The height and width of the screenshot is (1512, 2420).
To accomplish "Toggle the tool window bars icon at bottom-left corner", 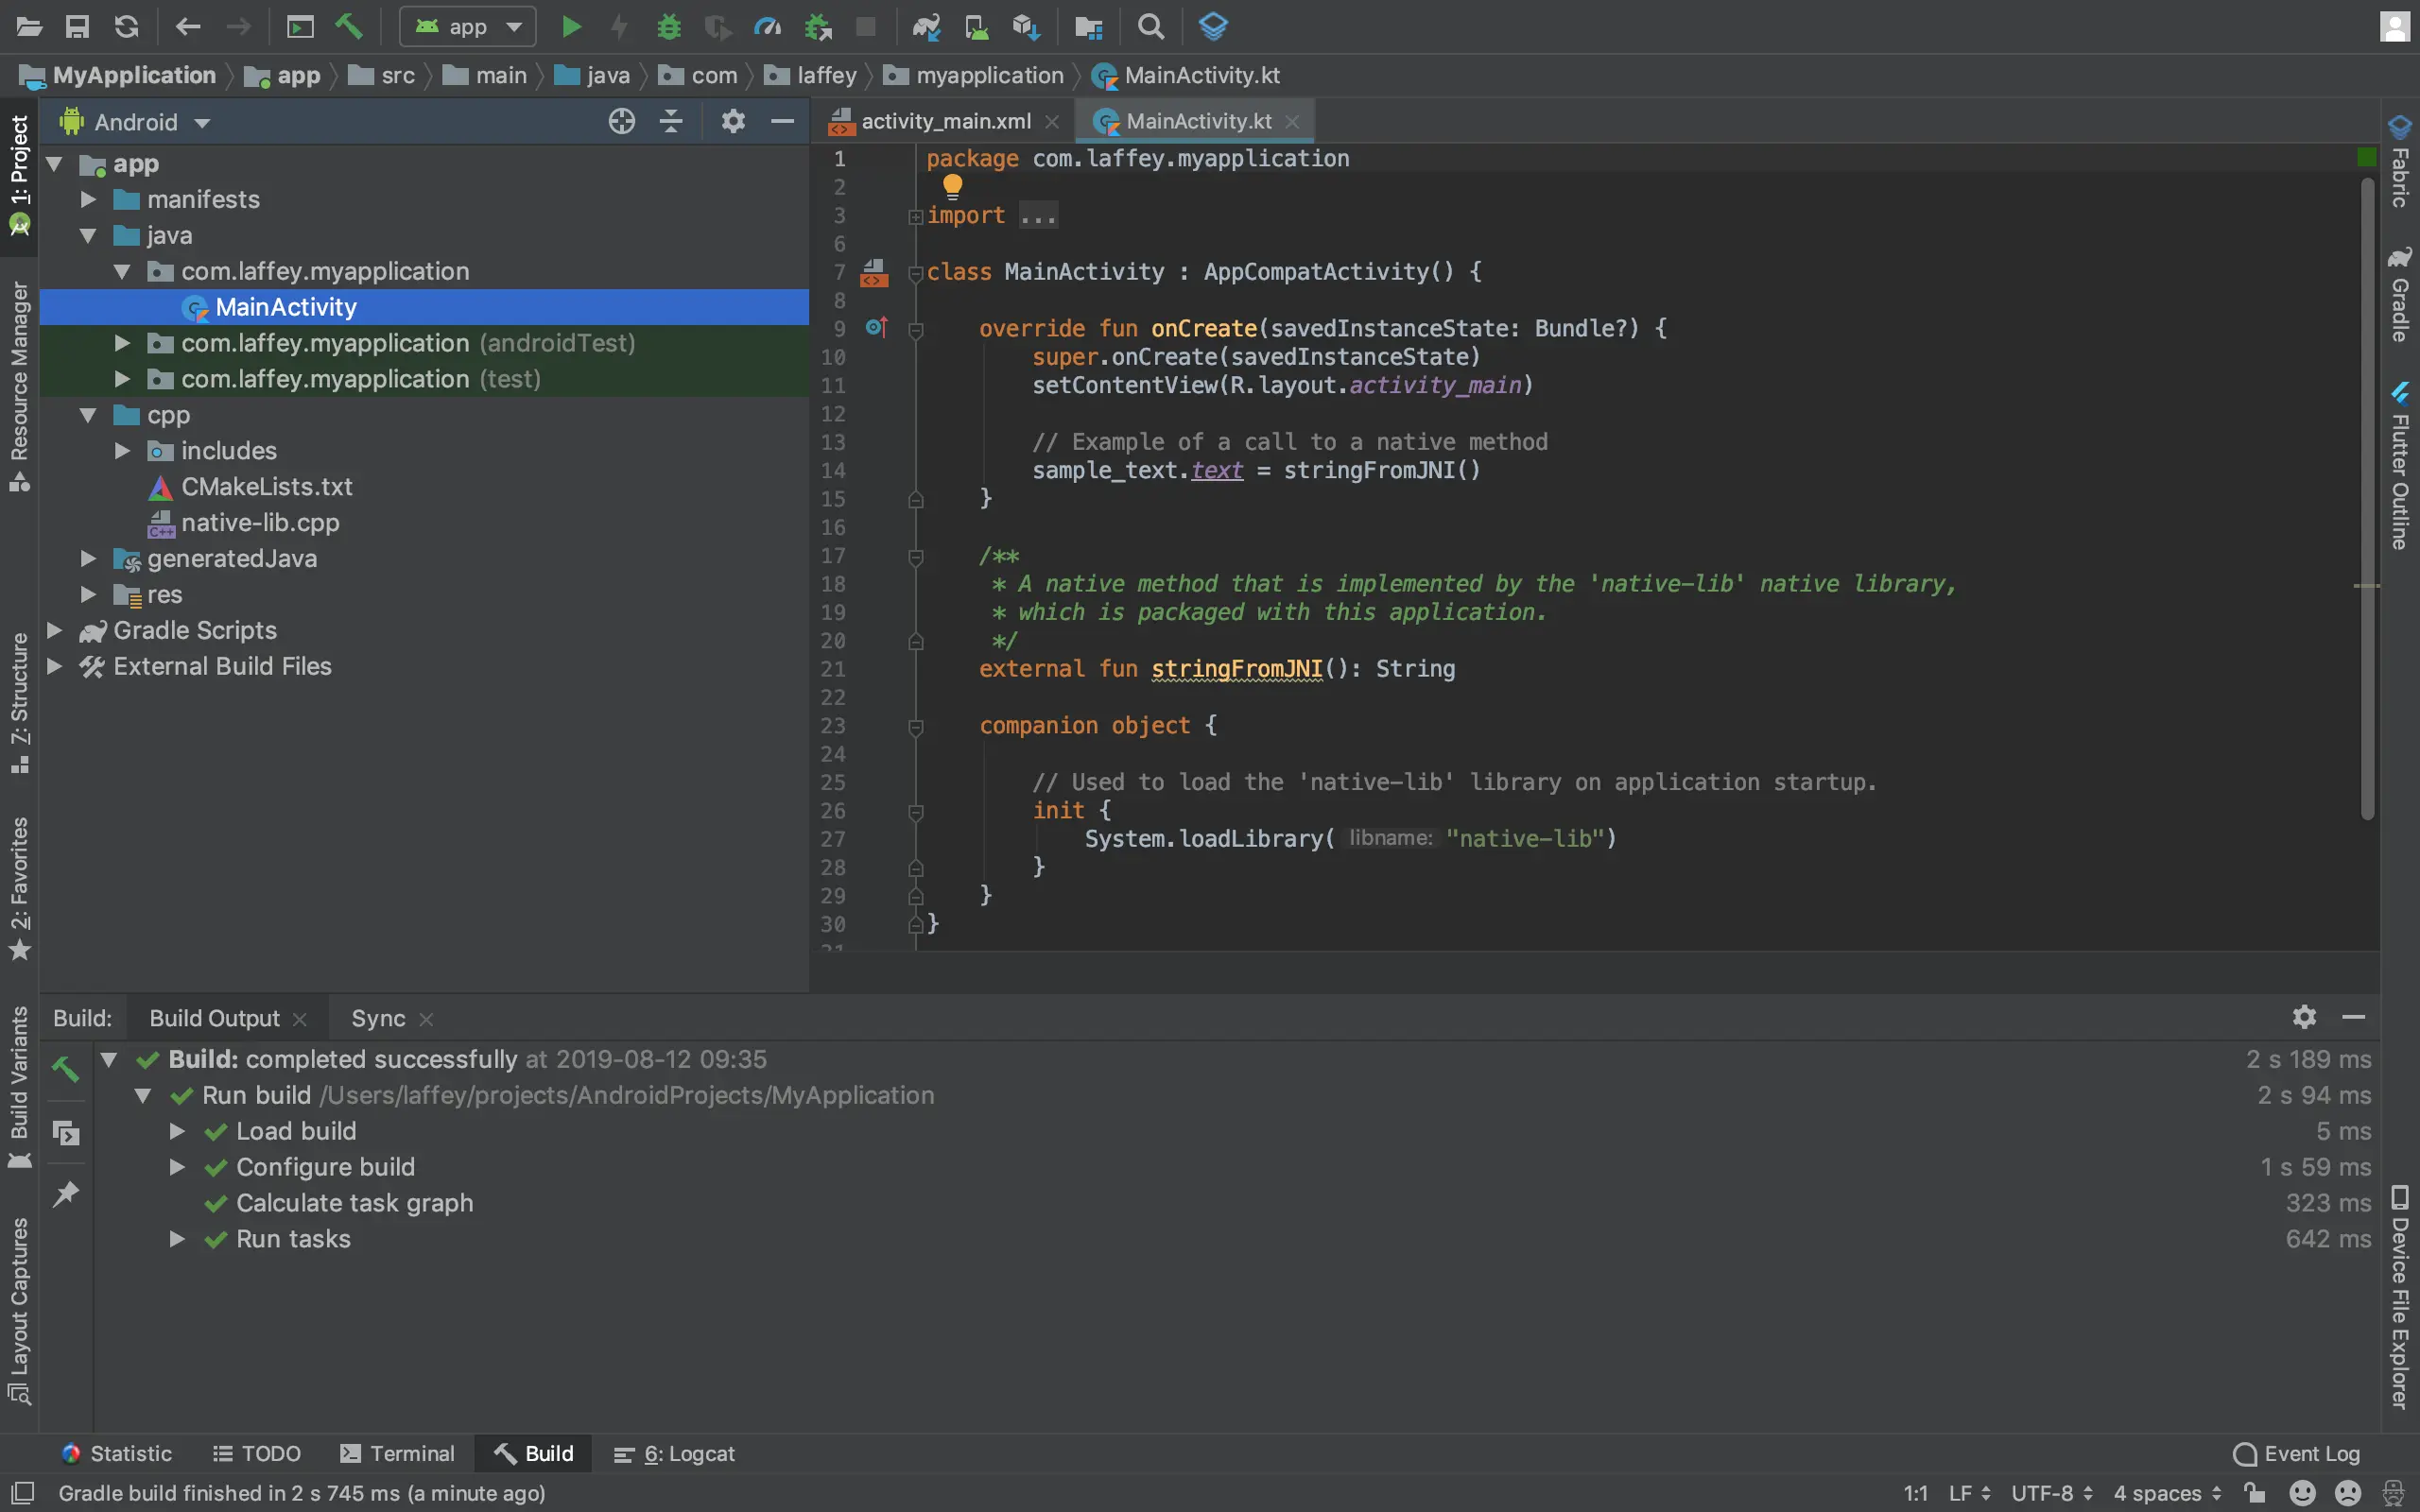I will (x=22, y=1493).
